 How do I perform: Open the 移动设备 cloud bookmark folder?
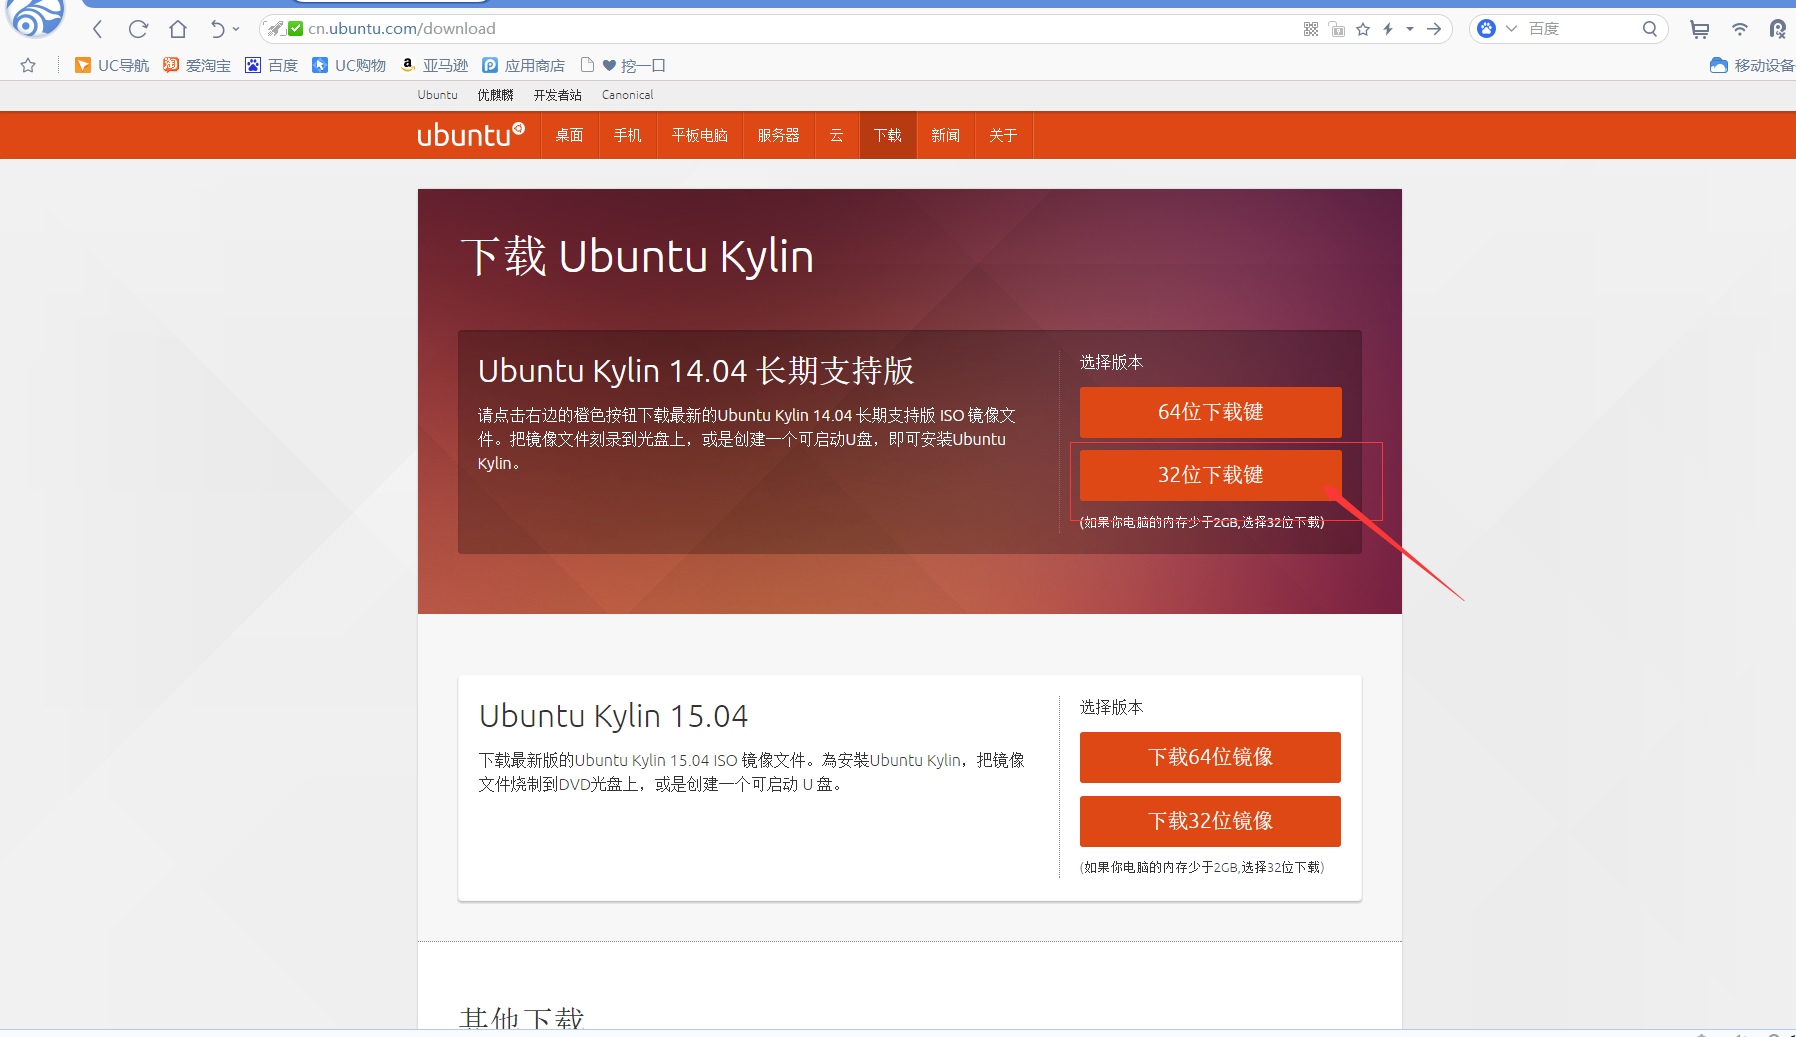pos(1752,65)
